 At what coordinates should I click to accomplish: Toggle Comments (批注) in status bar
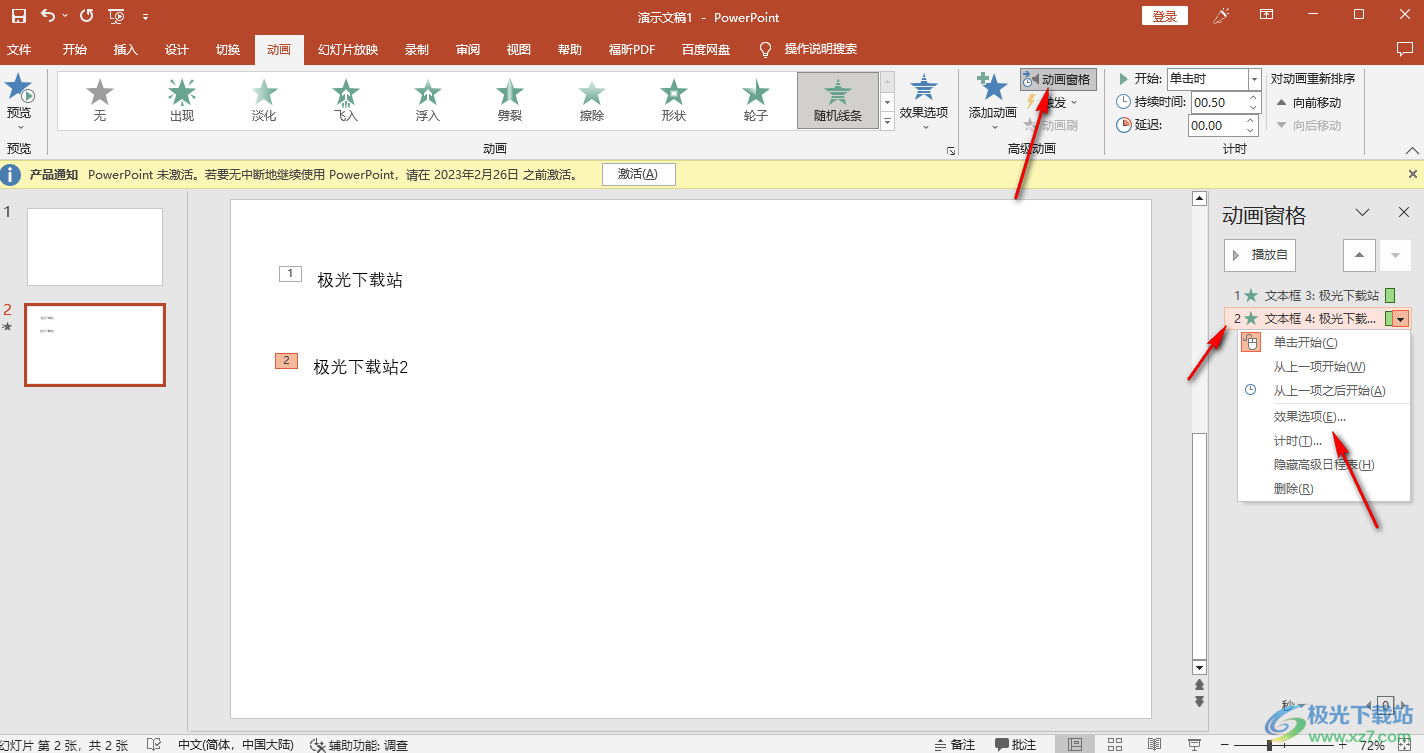click(x=1016, y=745)
